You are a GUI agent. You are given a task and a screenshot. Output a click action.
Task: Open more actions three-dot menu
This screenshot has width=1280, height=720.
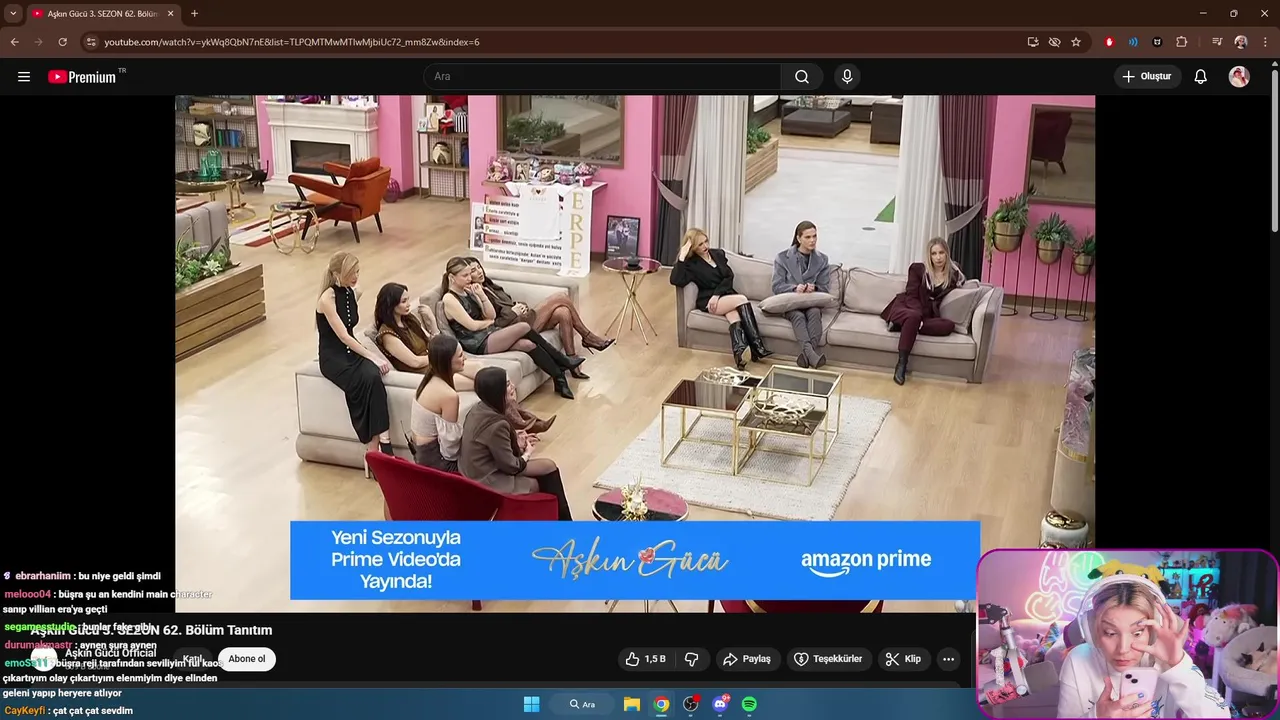click(x=948, y=659)
